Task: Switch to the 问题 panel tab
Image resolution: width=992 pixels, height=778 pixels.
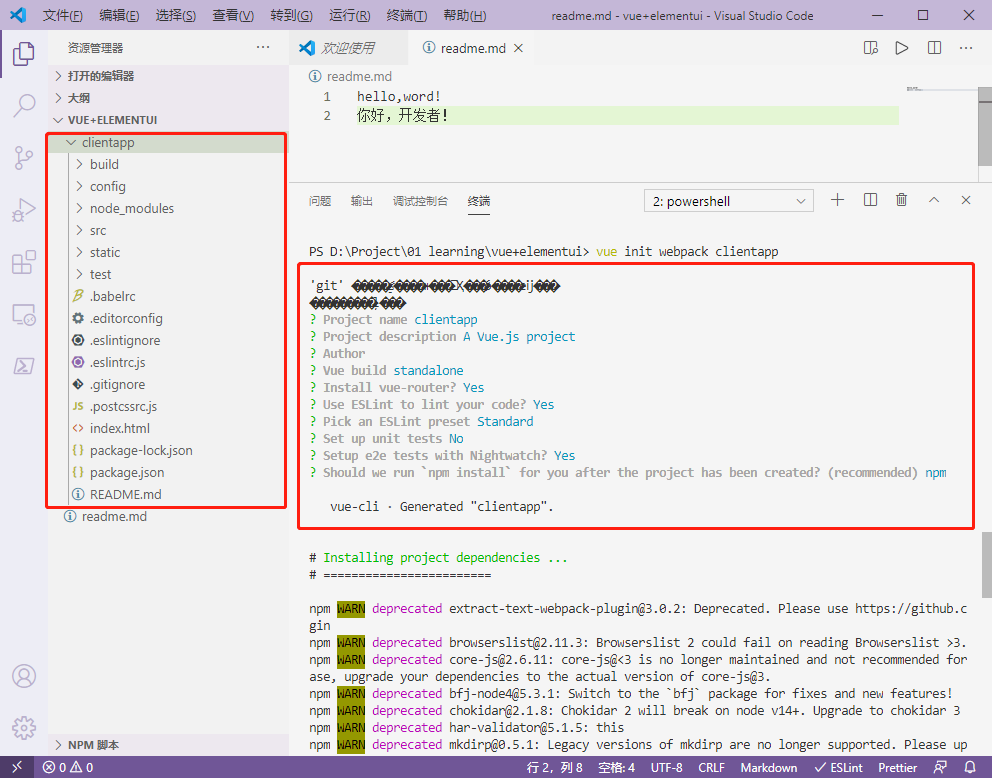Action: click(320, 201)
